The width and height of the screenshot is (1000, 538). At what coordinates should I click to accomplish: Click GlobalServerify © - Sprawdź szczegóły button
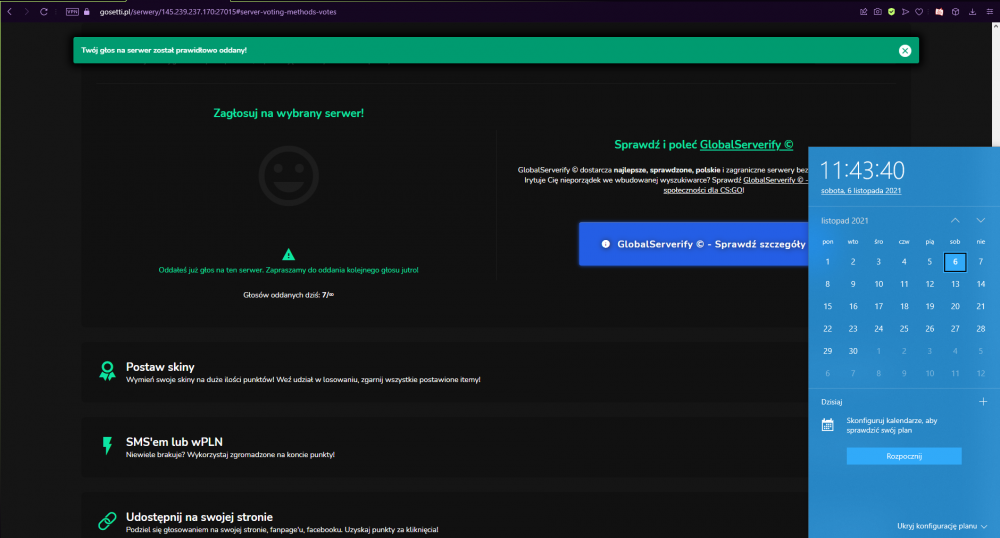pyautogui.click(x=694, y=244)
